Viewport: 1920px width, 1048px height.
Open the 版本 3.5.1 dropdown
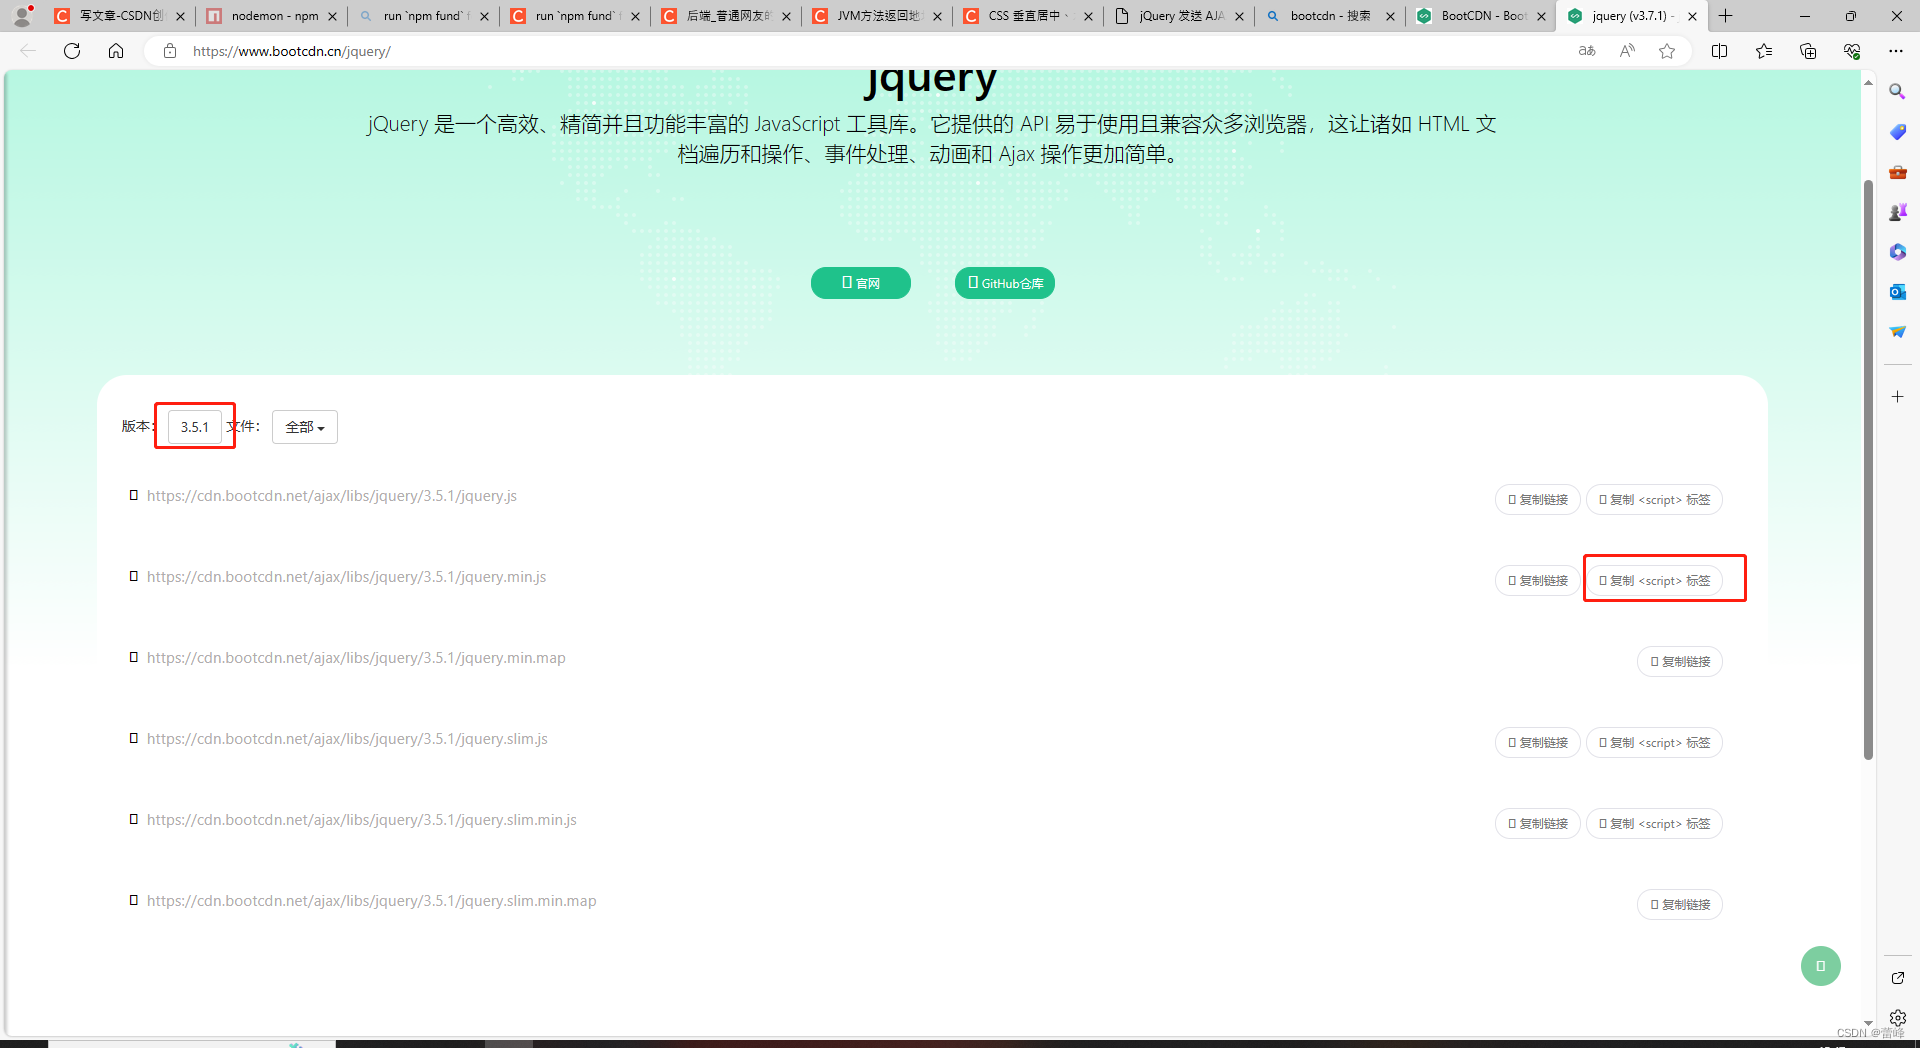tap(195, 427)
